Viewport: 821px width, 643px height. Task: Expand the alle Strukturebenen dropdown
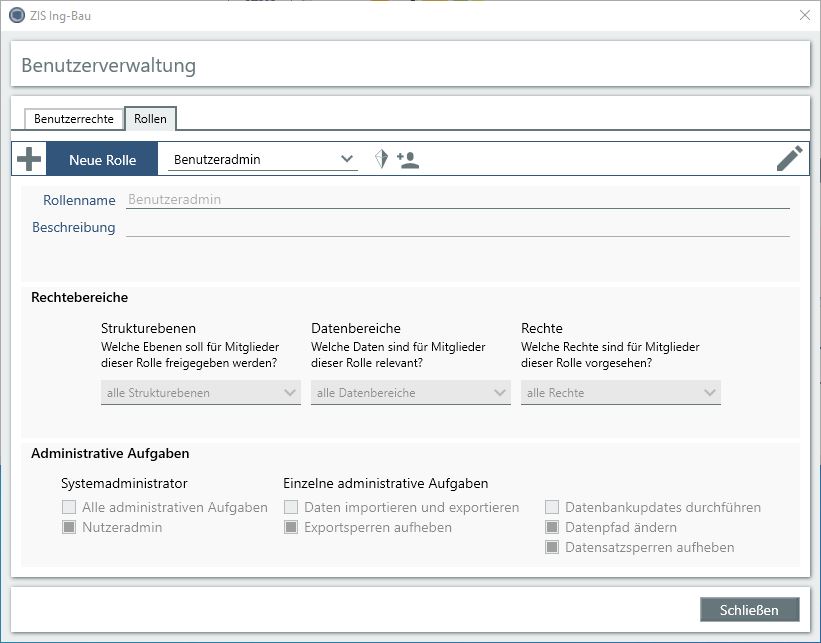(200, 393)
